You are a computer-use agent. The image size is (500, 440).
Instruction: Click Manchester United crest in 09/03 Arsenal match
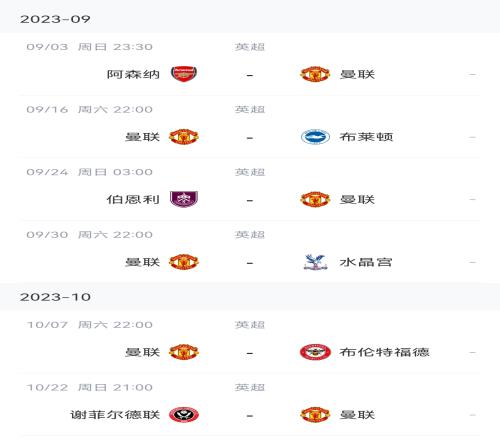pos(315,74)
